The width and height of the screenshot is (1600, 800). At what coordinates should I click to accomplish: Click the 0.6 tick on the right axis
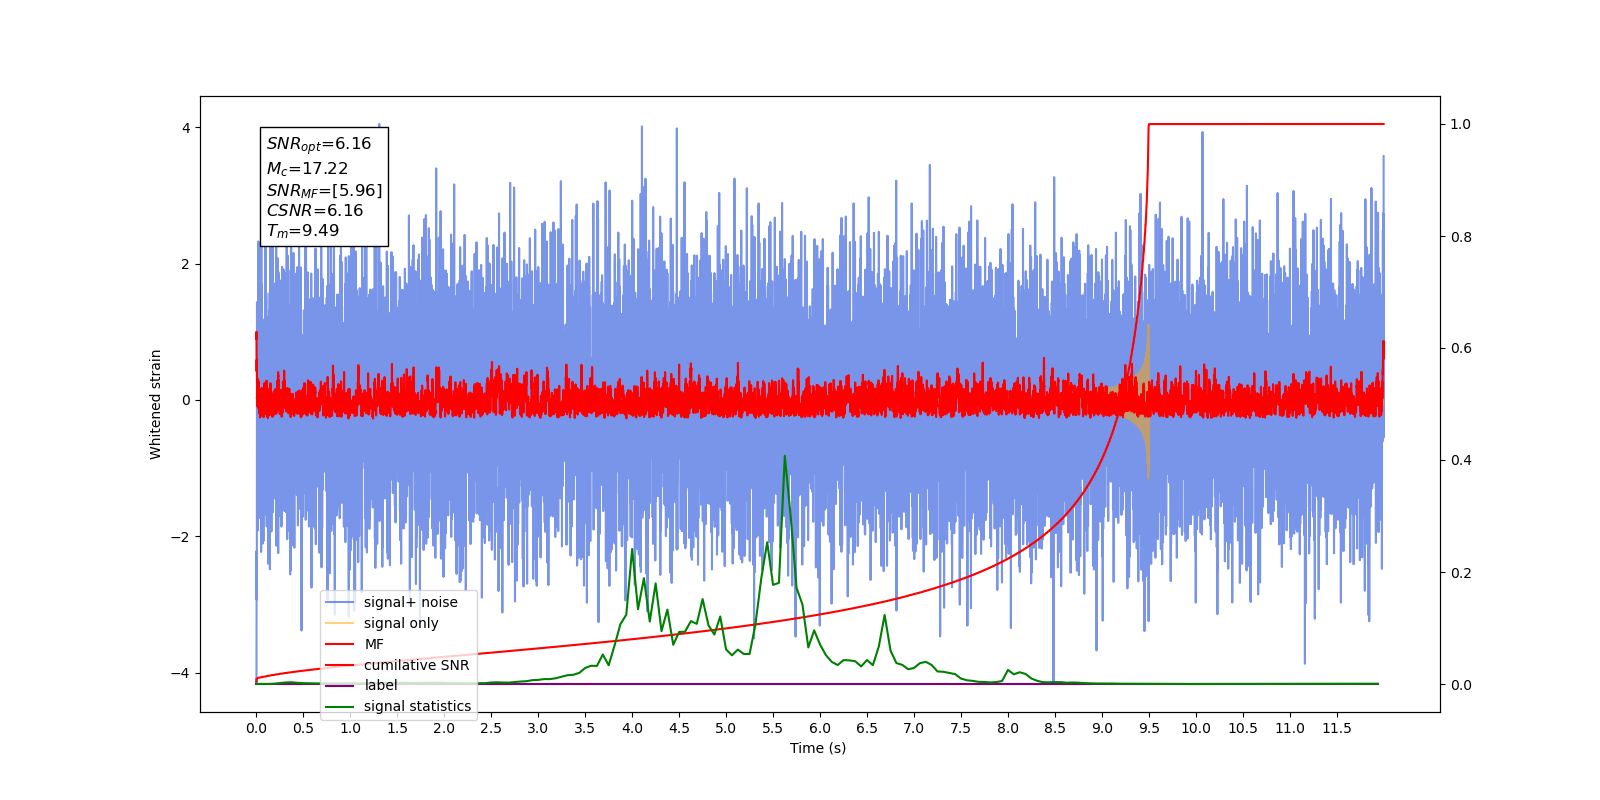point(1461,349)
